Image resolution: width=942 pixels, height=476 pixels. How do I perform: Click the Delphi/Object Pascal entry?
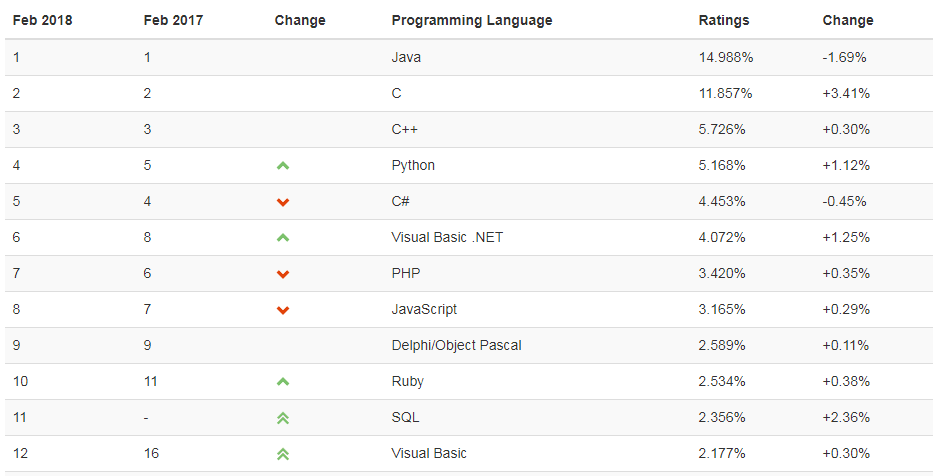pyautogui.click(x=456, y=345)
